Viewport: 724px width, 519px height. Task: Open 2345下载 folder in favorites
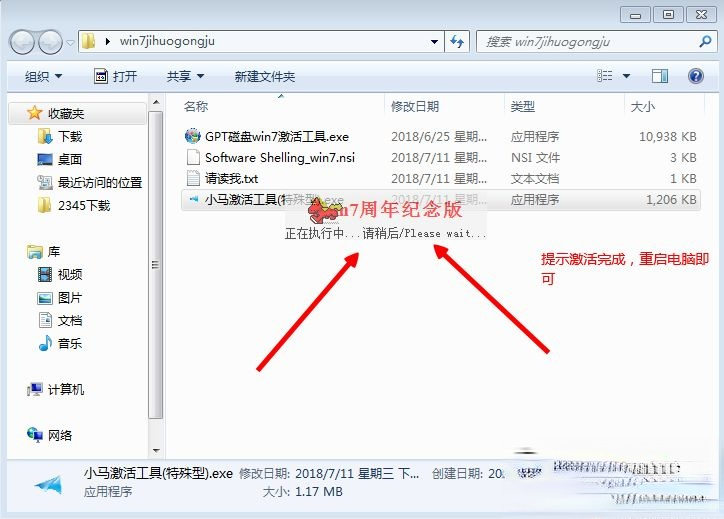pos(84,205)
